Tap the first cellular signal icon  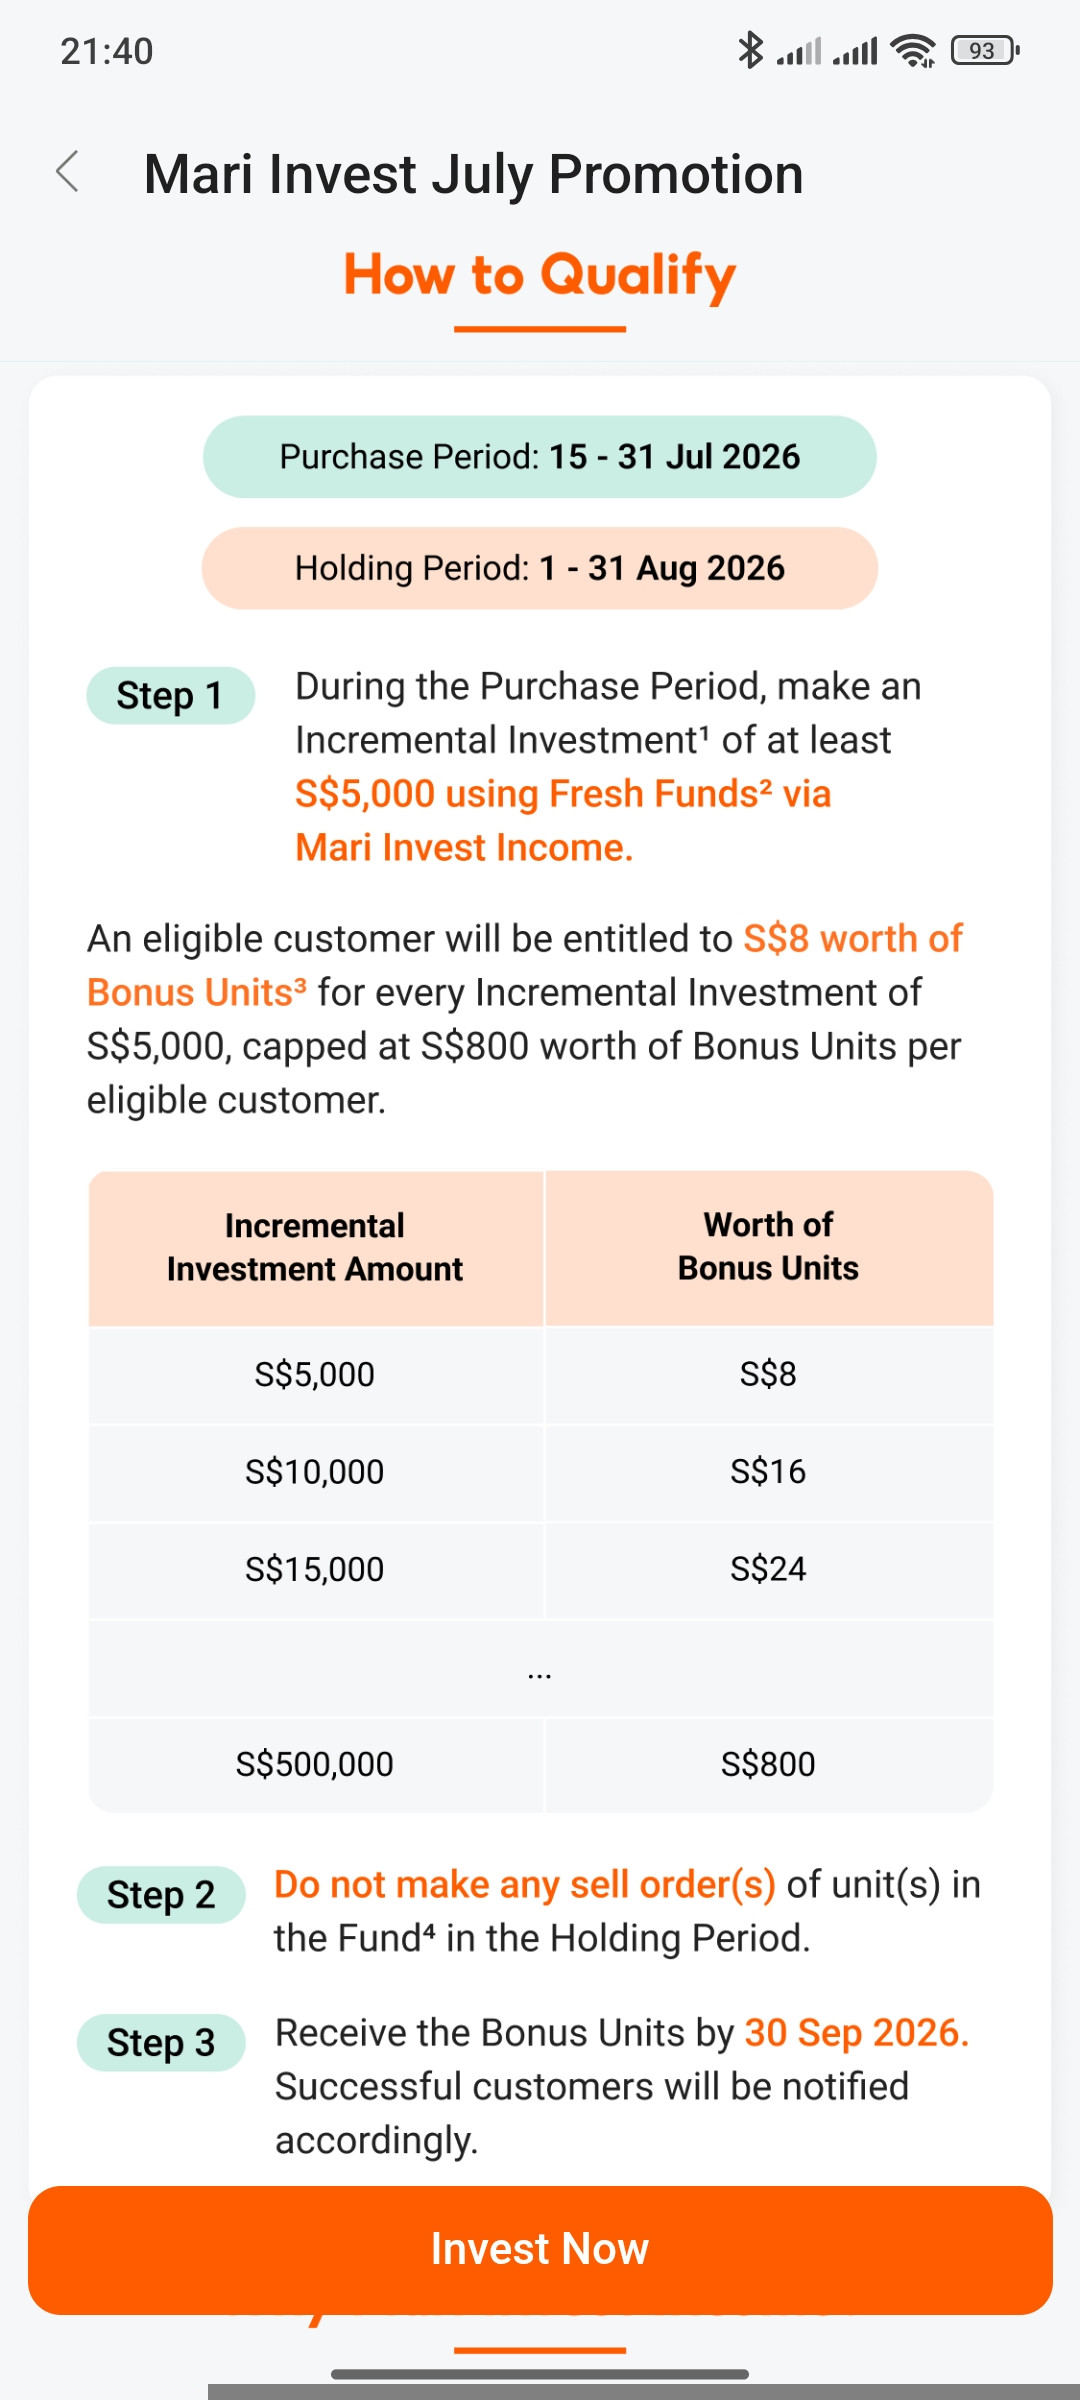point(799,51)
